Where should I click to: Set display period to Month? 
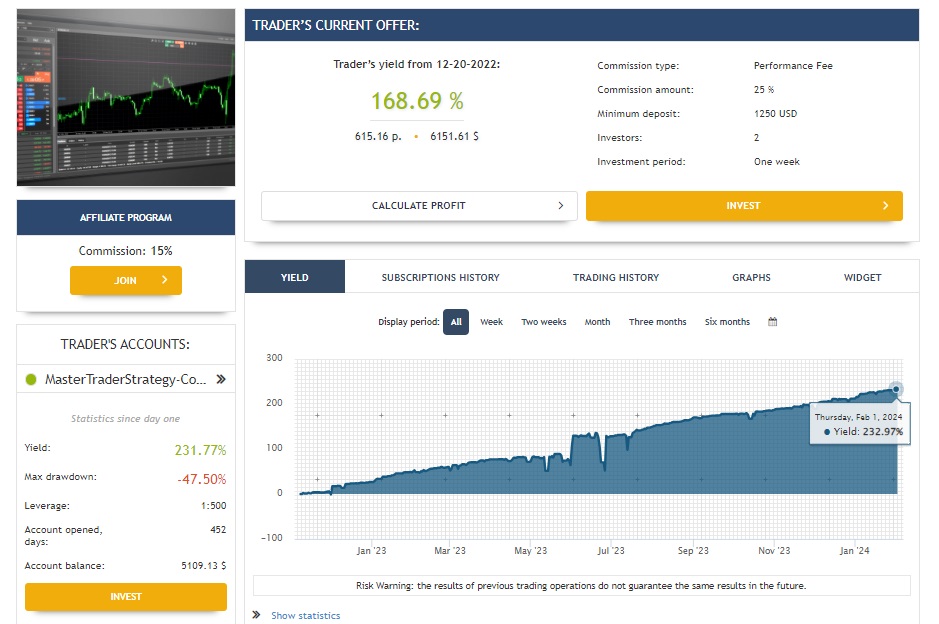pos(597,322)
